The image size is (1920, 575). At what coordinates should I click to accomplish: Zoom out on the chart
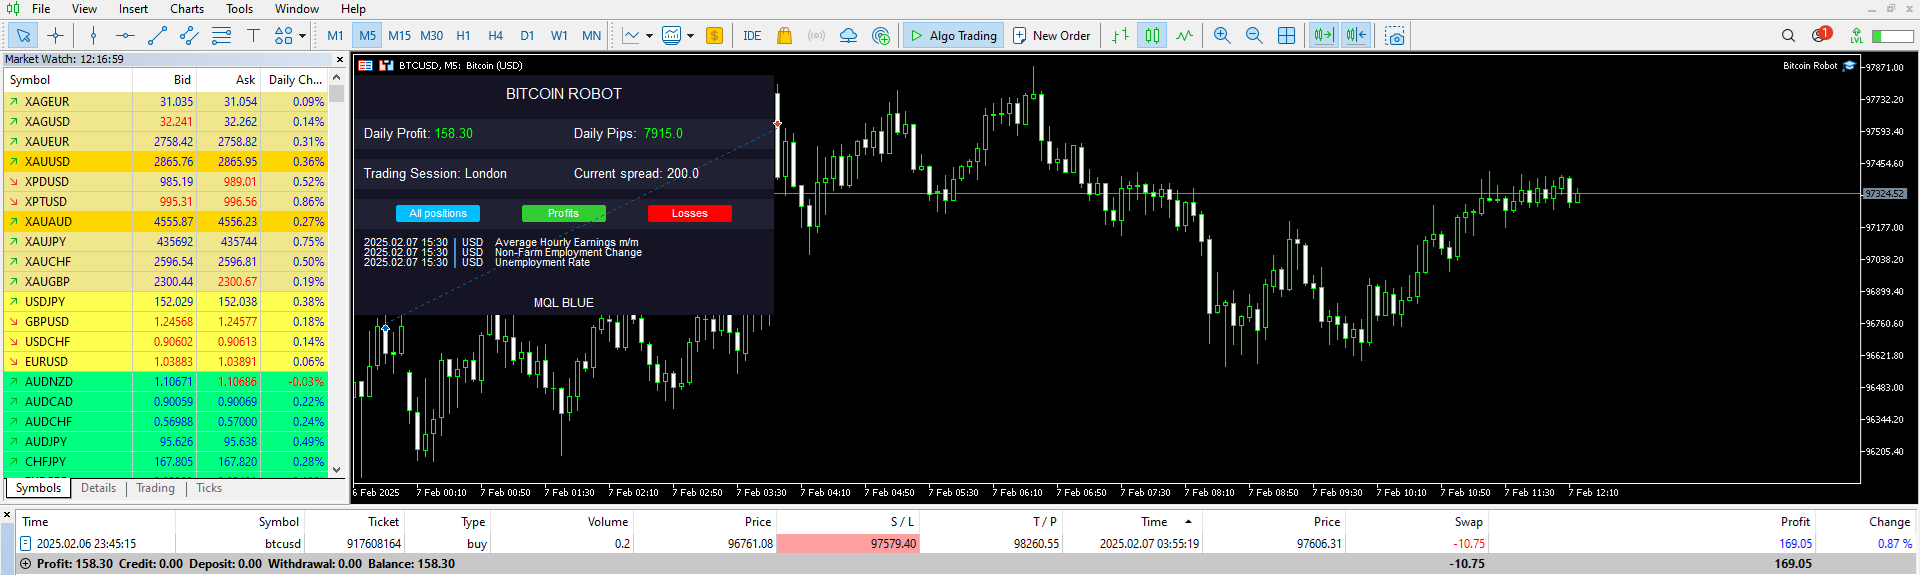[1254, 36]
